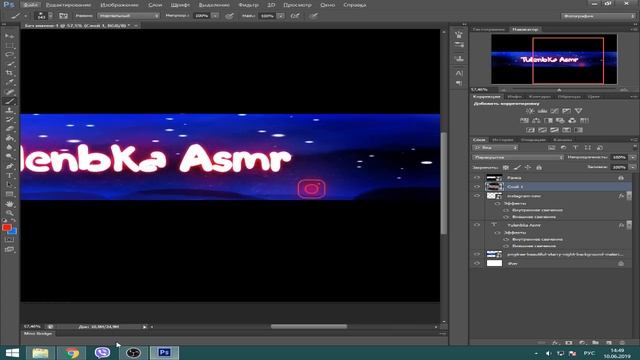This screenshot has height=360, width=640.
Task: Toggle layer filtering switch on or off
Action: [635, 147]
